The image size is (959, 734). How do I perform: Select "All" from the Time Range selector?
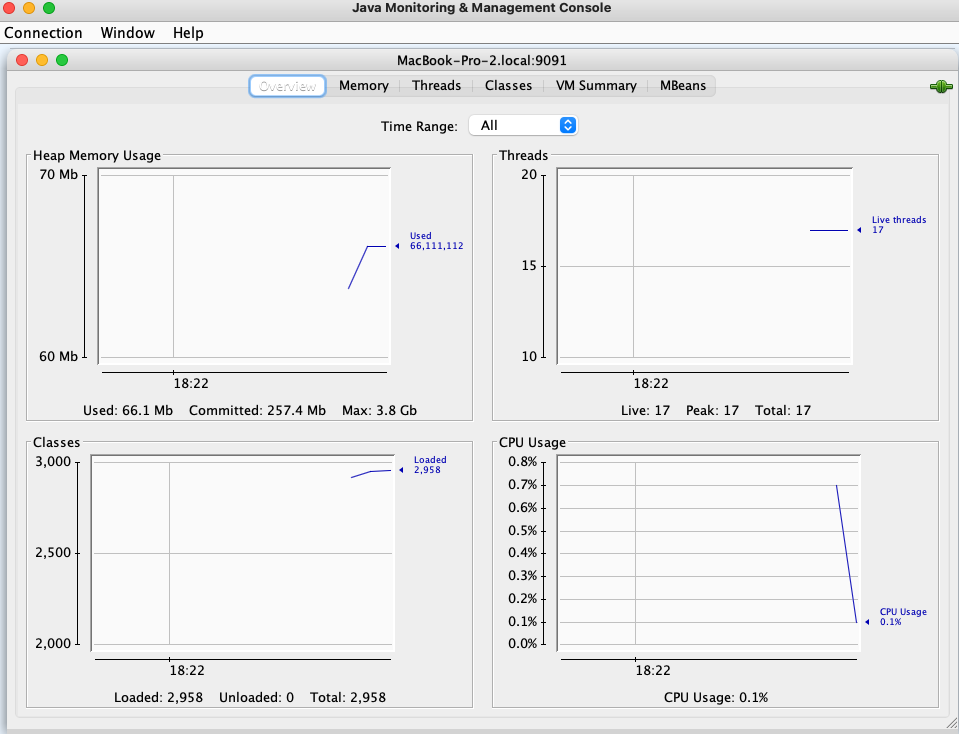coord(510,125)
